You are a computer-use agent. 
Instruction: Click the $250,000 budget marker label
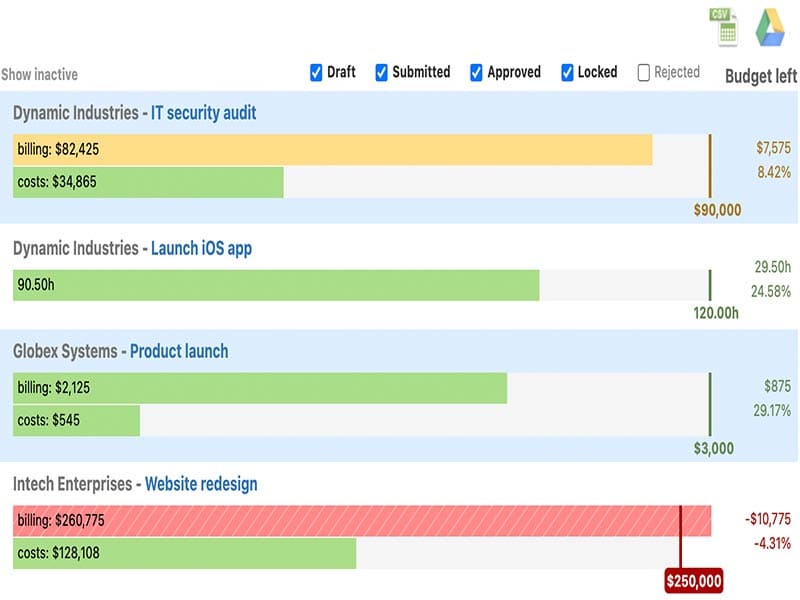tap(693, 580)
